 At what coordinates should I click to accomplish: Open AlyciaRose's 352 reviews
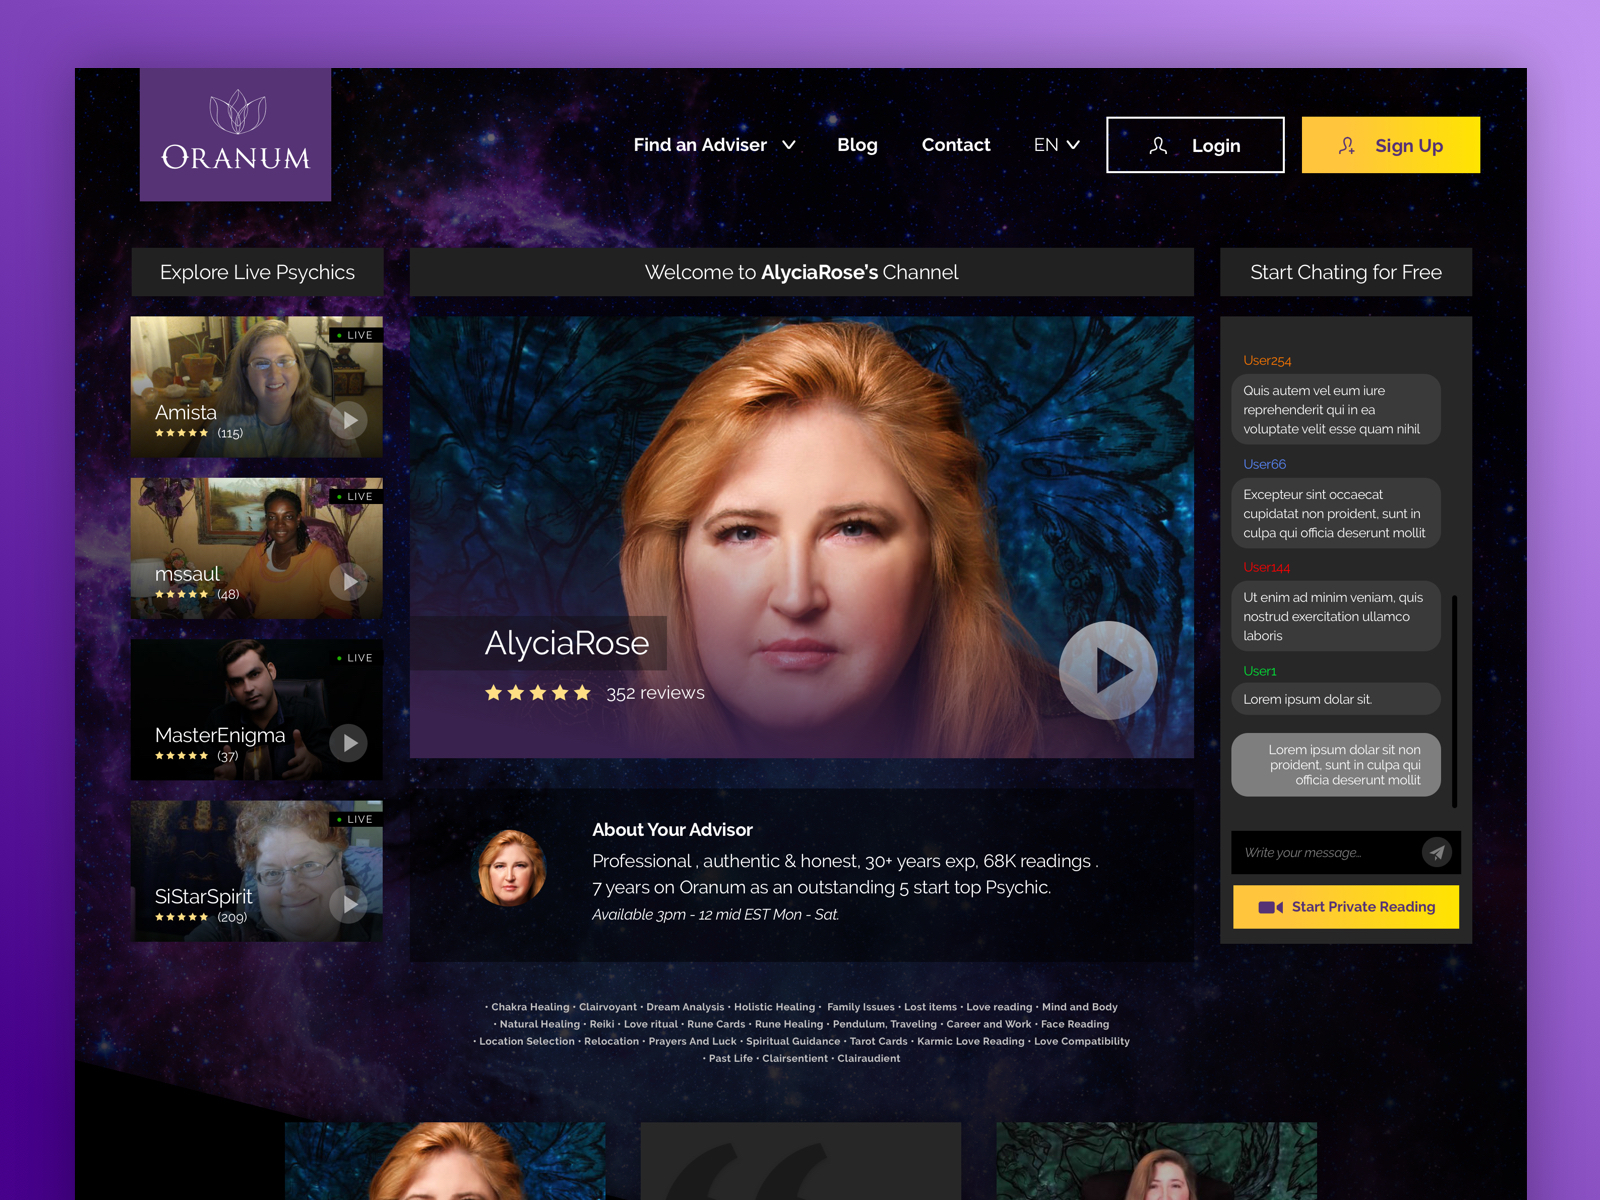coord(655,693)
